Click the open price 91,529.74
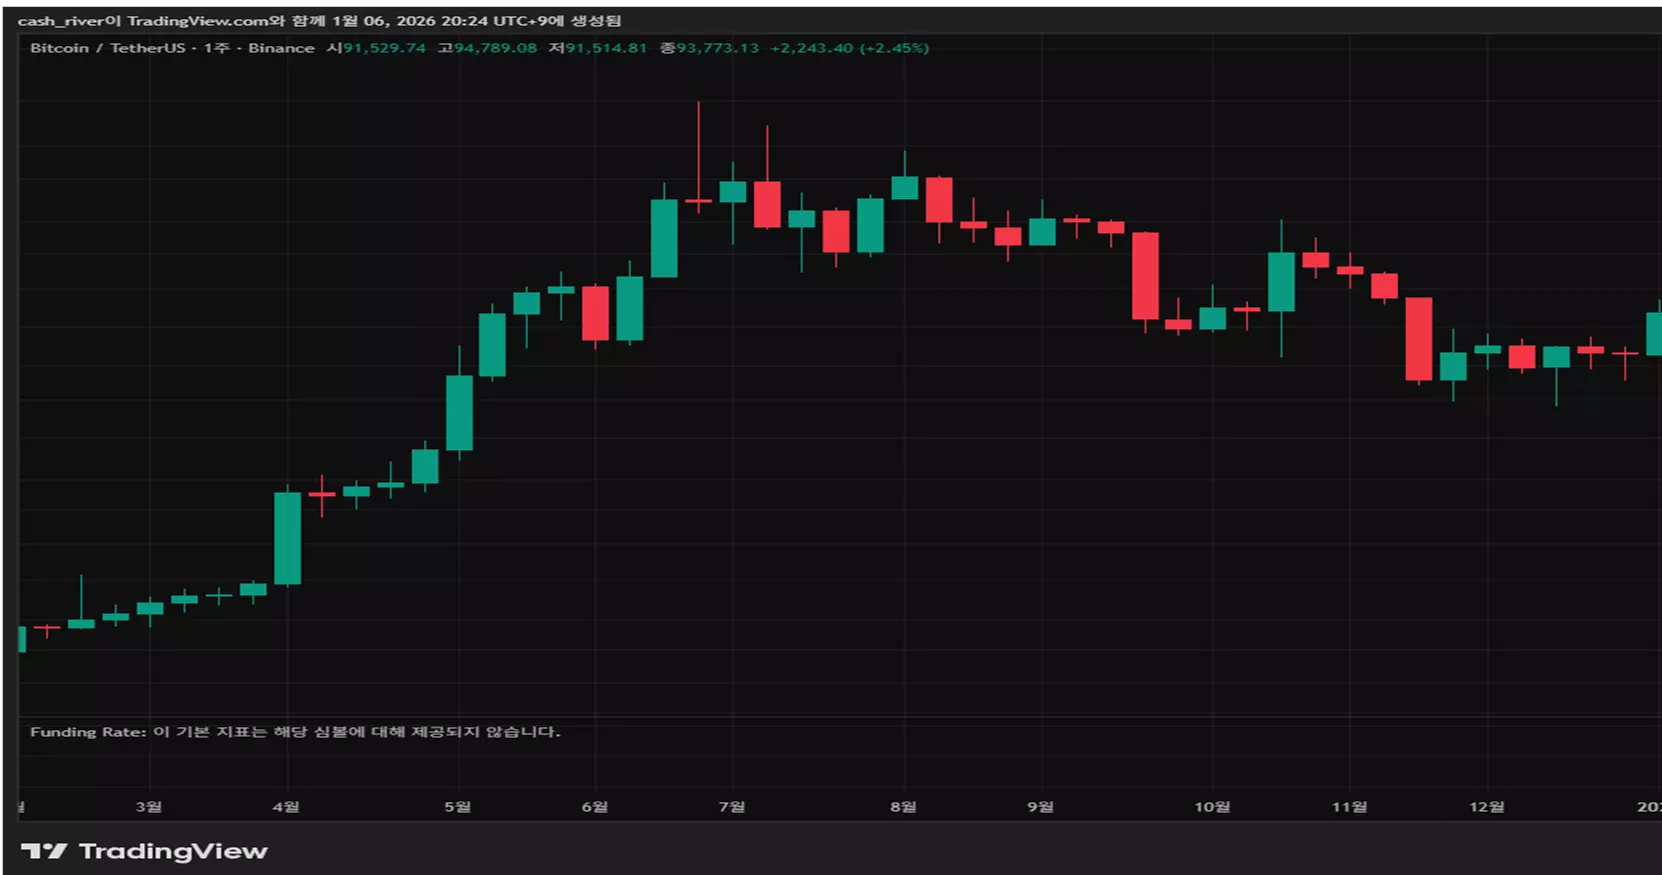 [x=384, y=48]
